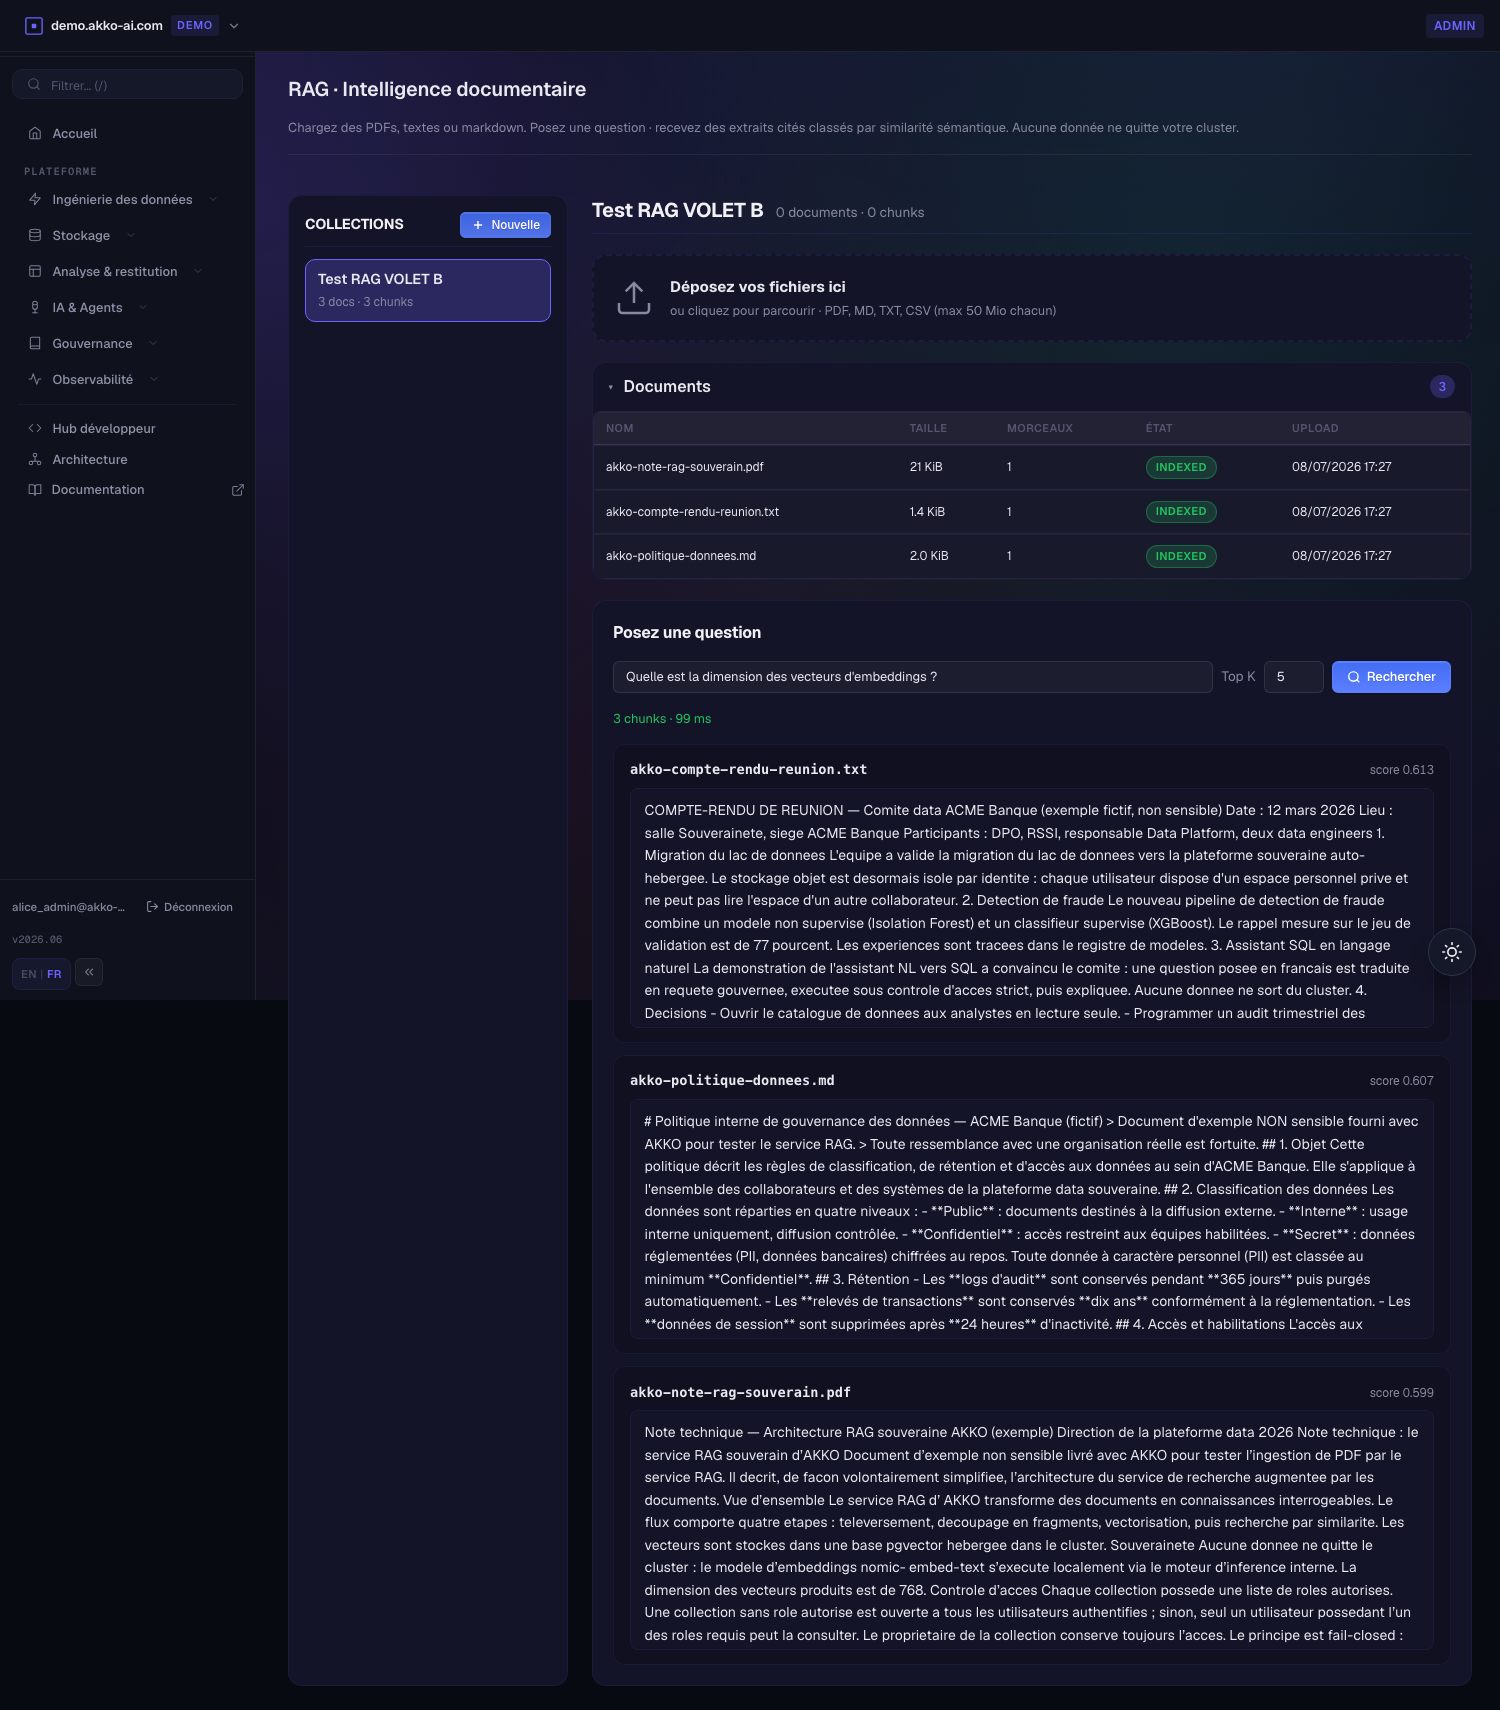Click the score 0.599 label
This screenshot has width=1500, height=1710.
[1401, 1393]
